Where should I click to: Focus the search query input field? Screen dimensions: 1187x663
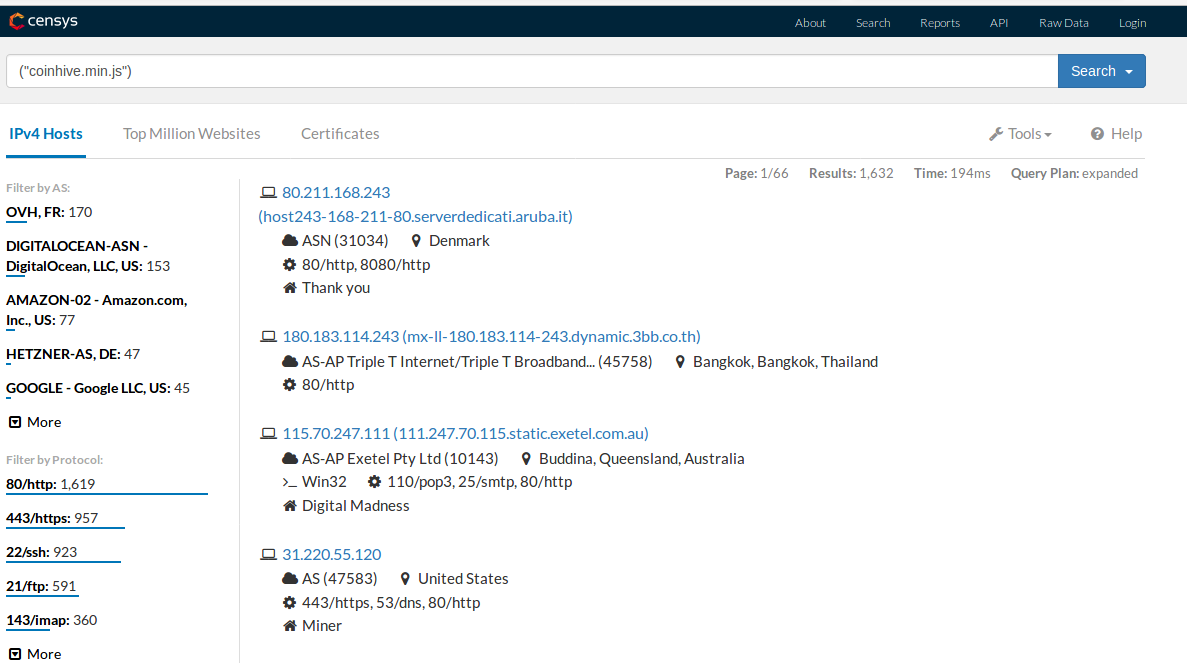[x=532, y=71]
